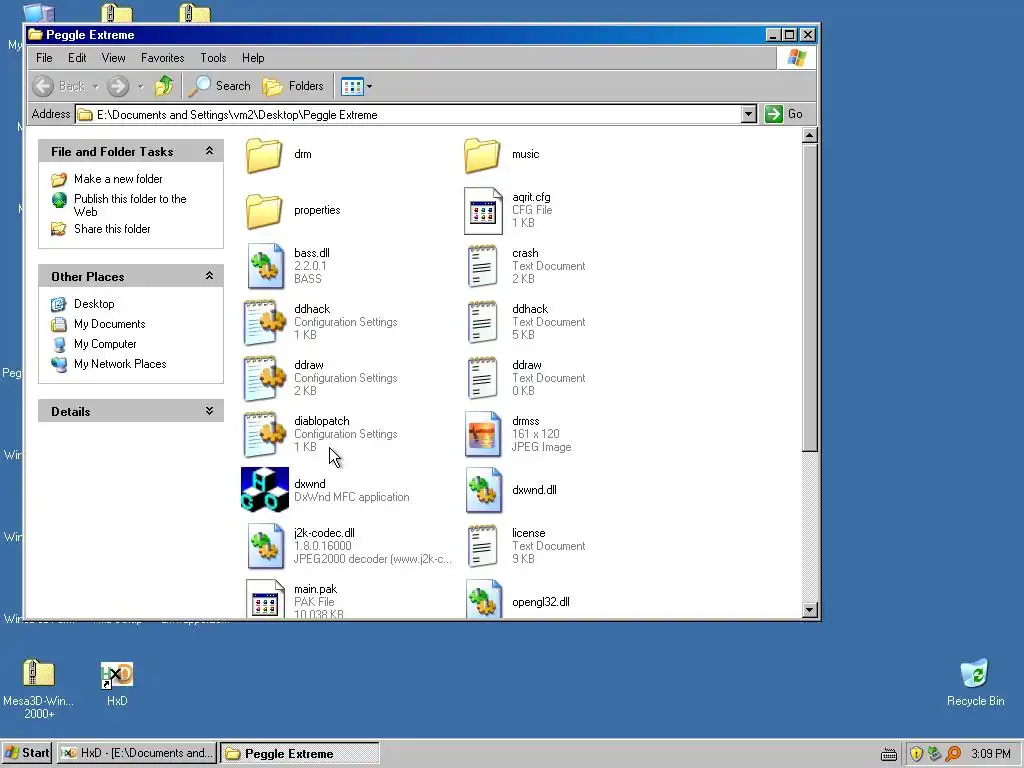Open the drm folder icon
Image resolution: width=1024 pixels, height=768 pixels.
264,155
